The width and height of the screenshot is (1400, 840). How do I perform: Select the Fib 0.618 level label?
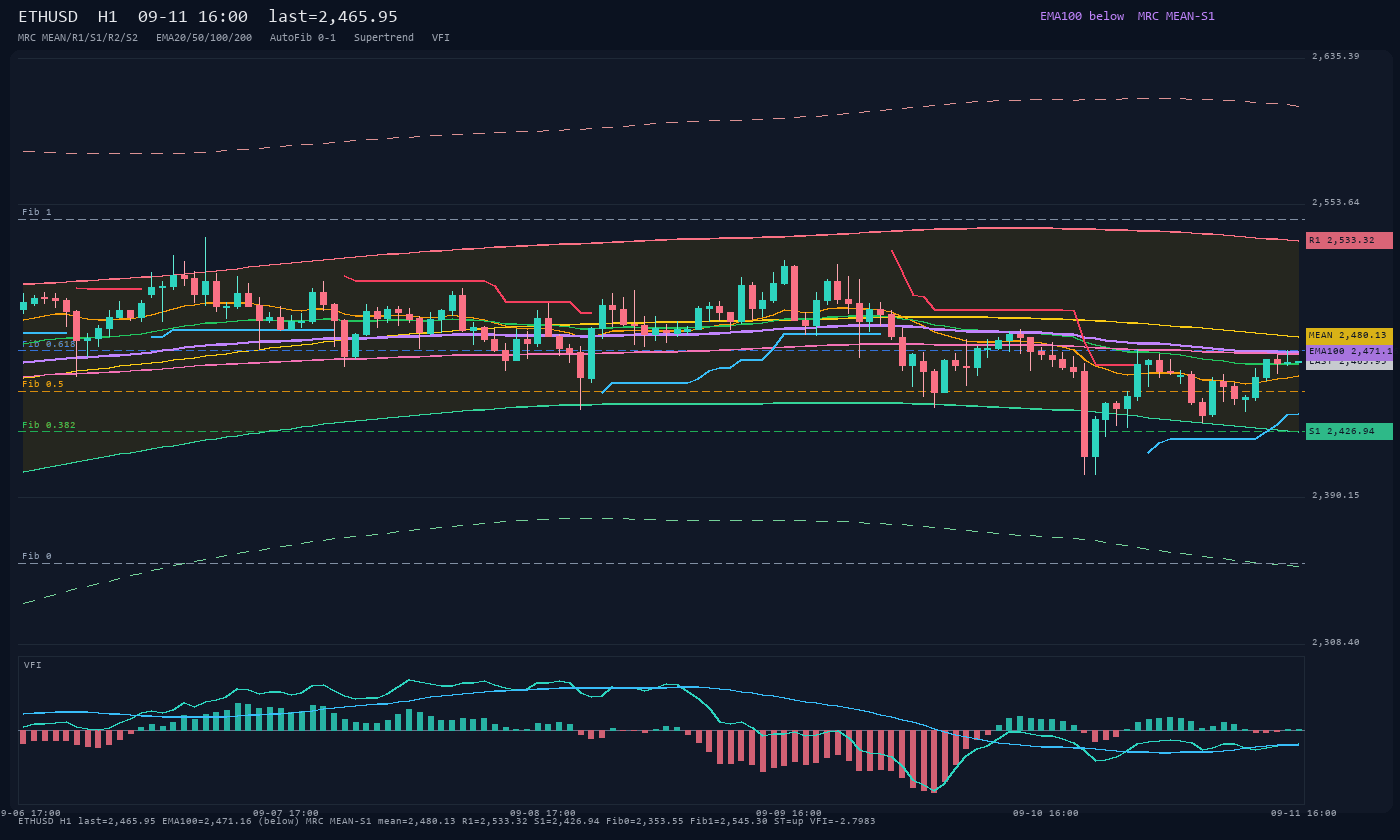point(49,344)
